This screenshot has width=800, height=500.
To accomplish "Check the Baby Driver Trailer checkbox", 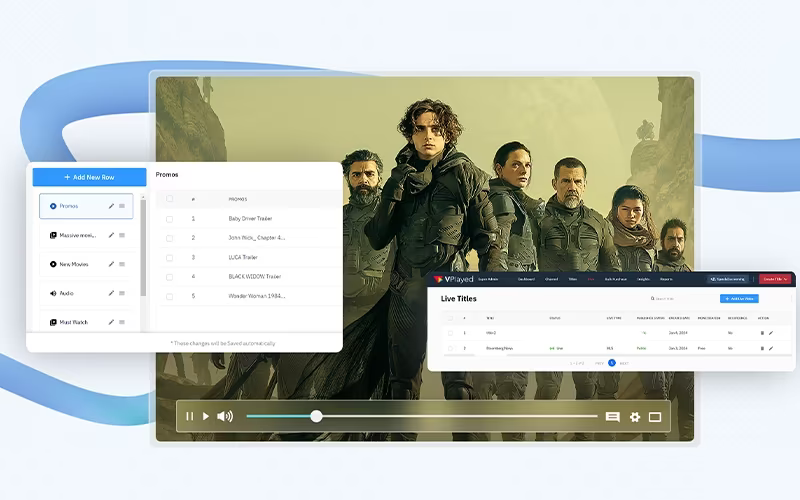I will coord(169,219).
